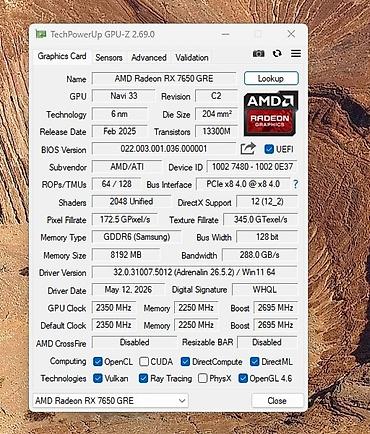370x434 pixels.
Task: Minimize the GPU-Z window
Action: 226,34
